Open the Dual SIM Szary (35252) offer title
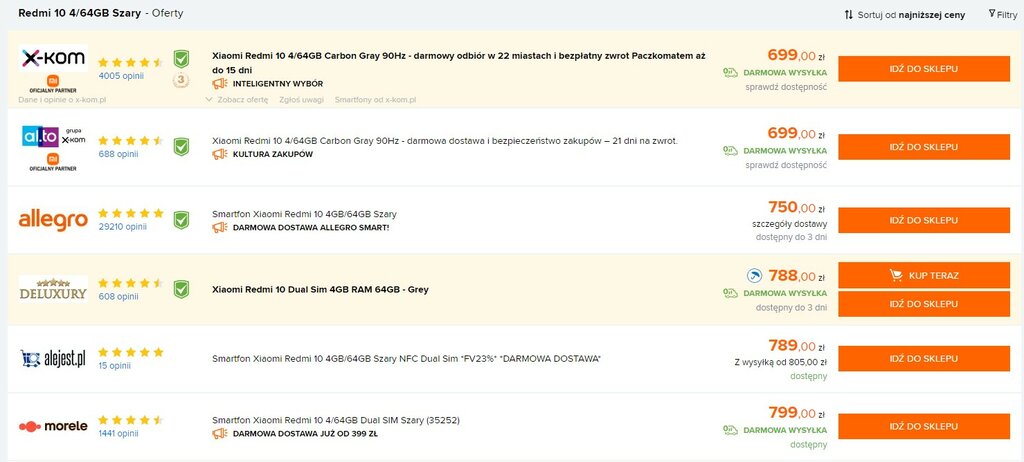This screenshot has height=462, width=1024. point(336,420)
